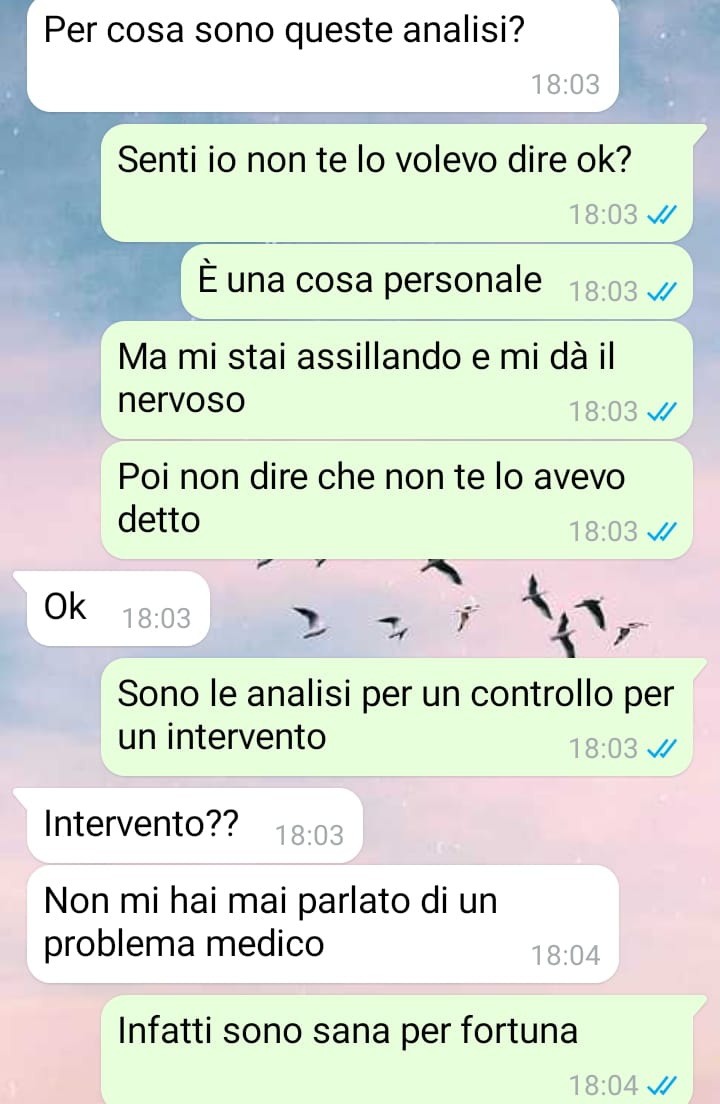Tap the double-check read receipt on 'Senti io non te lo volevo dire ok?'
This screenshot has width=720, height=1104.
[662, 214]
